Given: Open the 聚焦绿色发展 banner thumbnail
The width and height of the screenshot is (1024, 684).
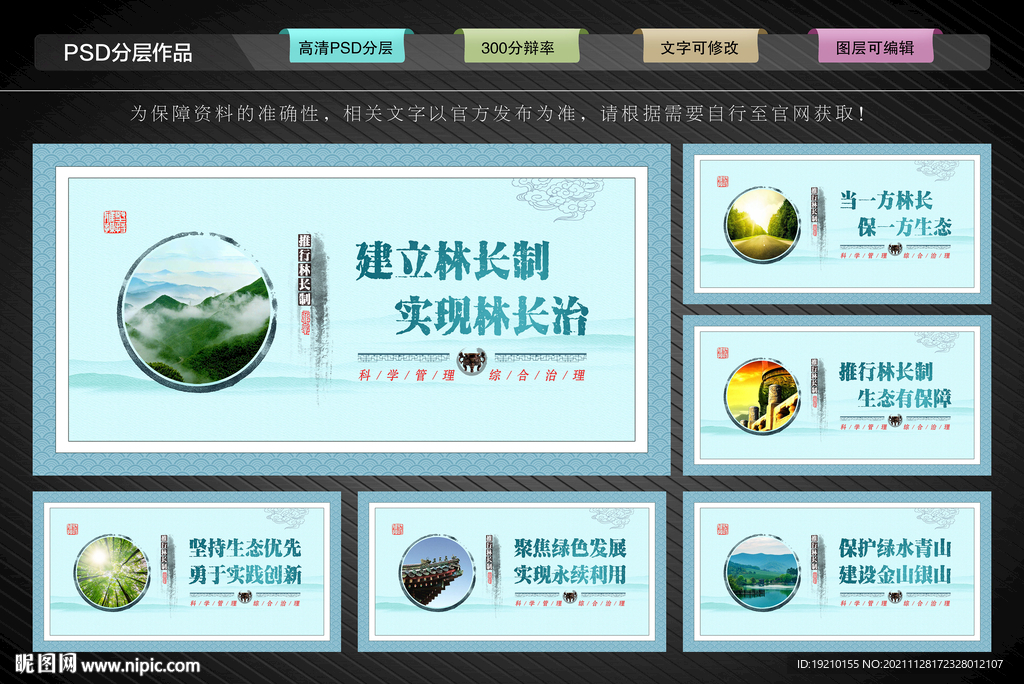Looking at the screenshot, I should pyautogui.click(x=511, y=572).
